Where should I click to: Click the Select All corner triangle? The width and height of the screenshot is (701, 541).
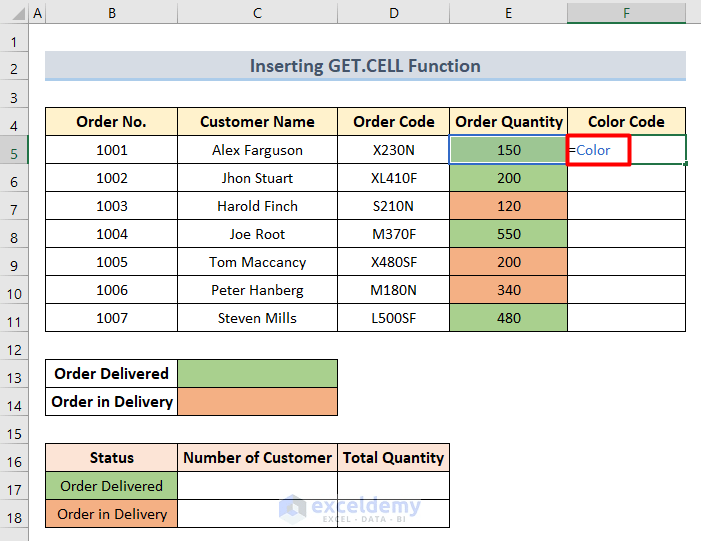coord(18,14)
